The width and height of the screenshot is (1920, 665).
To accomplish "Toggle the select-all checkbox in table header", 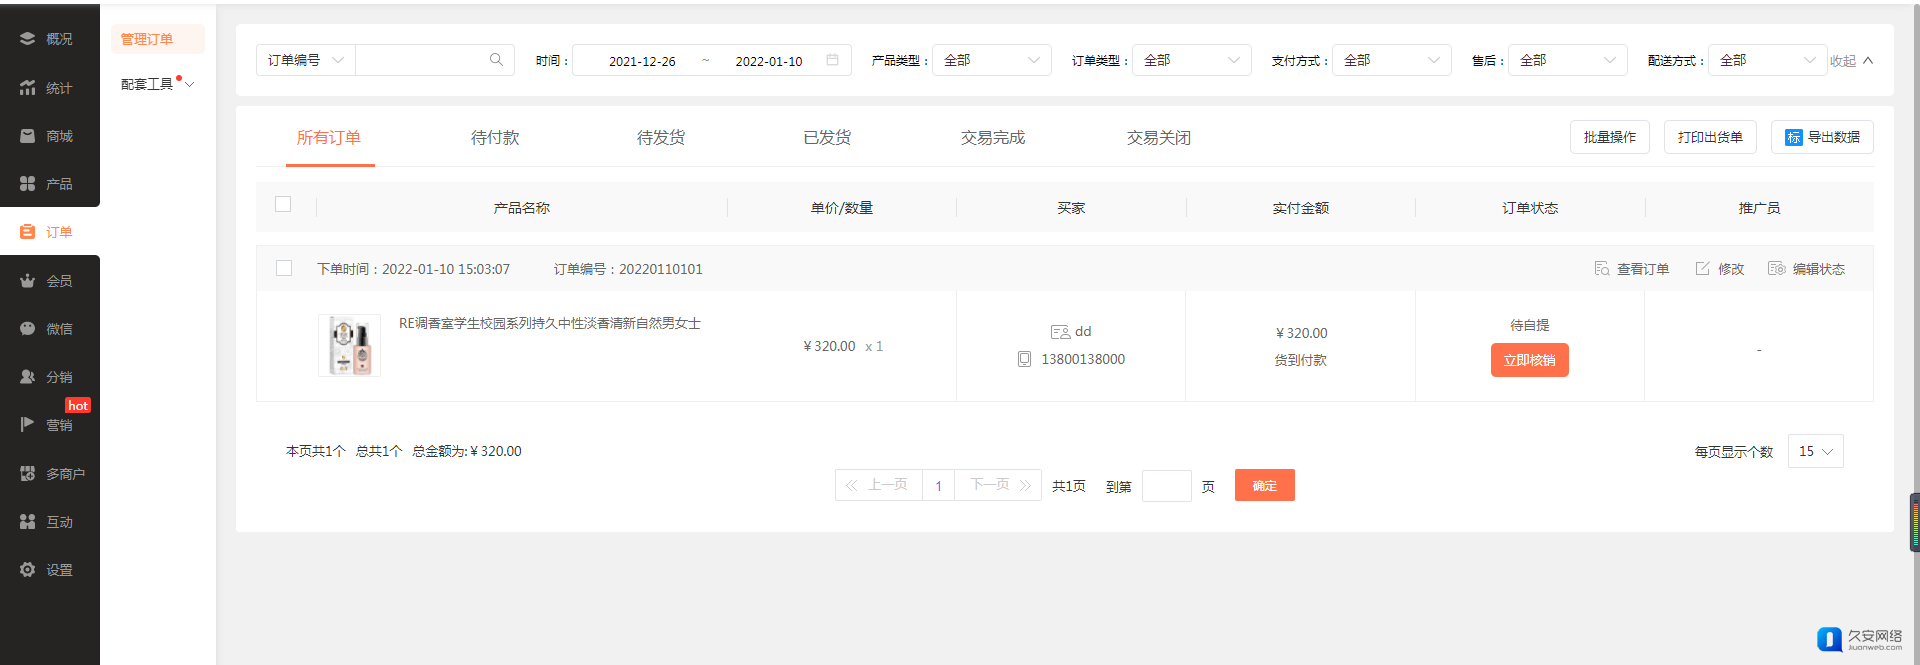I will click(283, 204).
